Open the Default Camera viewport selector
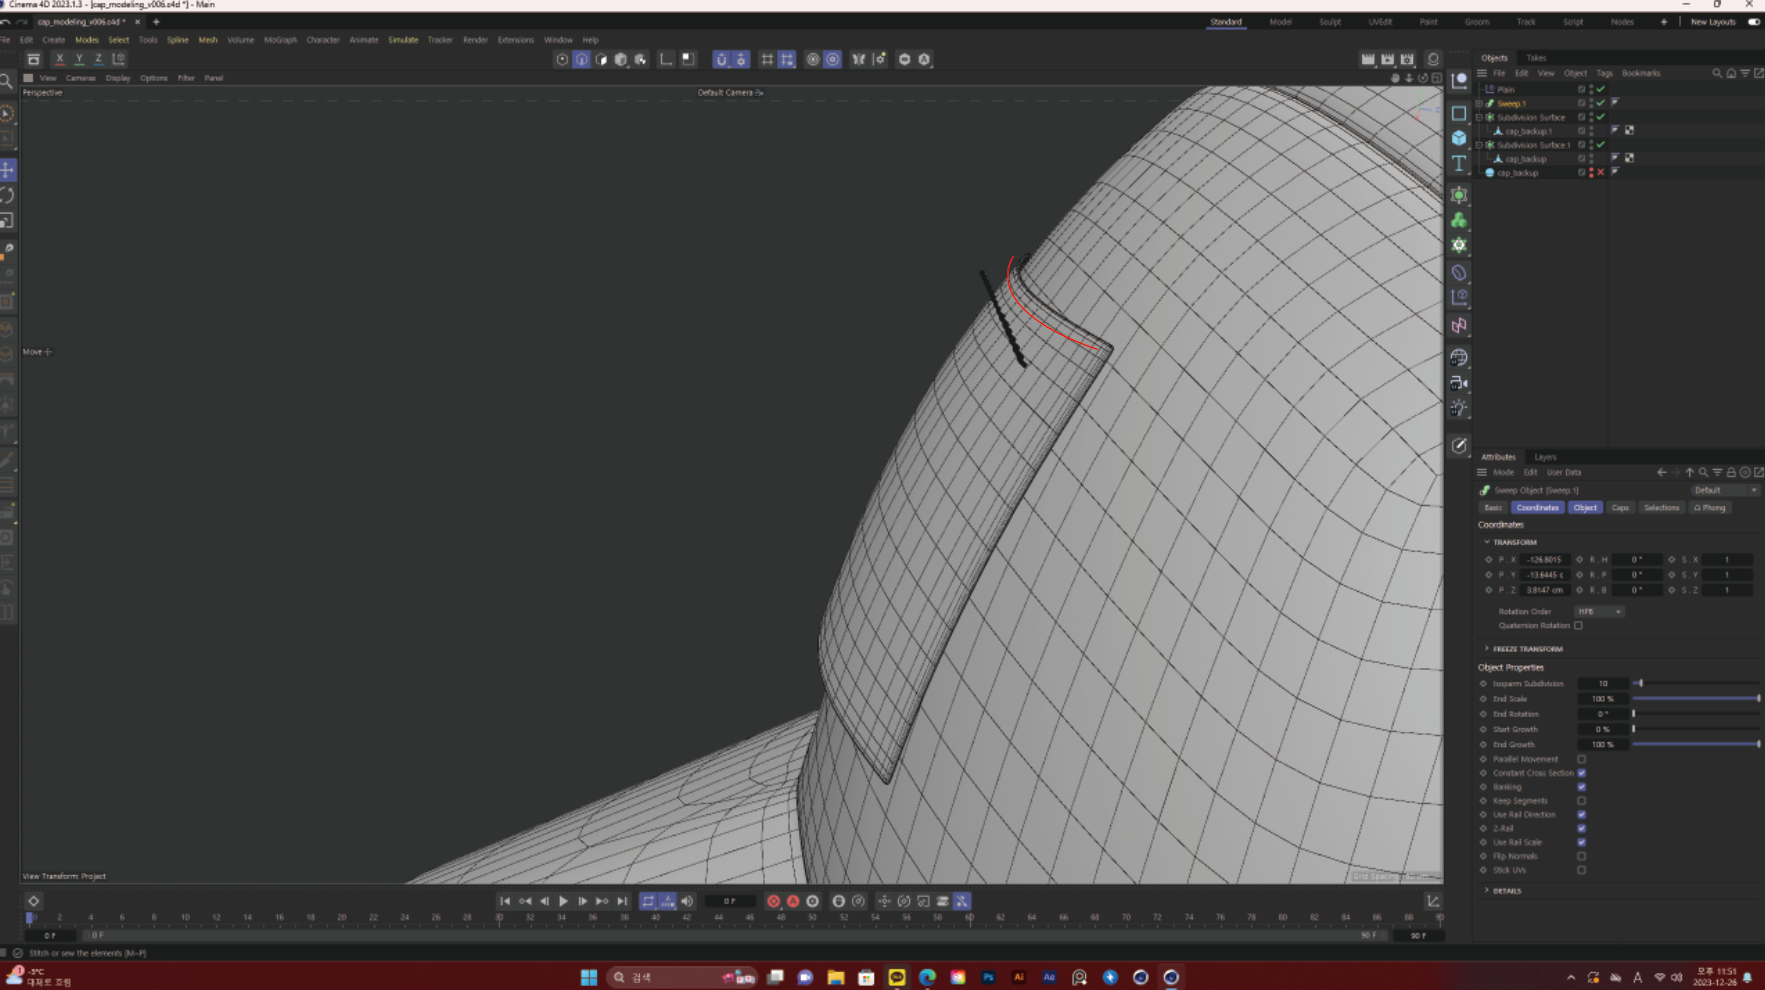Image resolution: width=1765 pixels, height=990 pixels. (x=730, y=92)
